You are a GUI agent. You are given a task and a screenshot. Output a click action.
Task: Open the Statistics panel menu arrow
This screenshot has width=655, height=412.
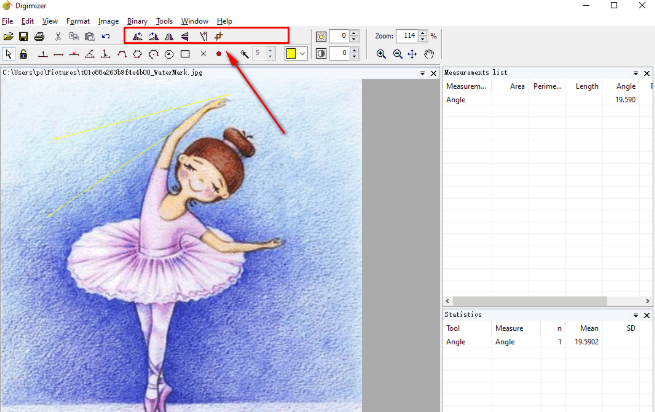click(x=635, y=315)
